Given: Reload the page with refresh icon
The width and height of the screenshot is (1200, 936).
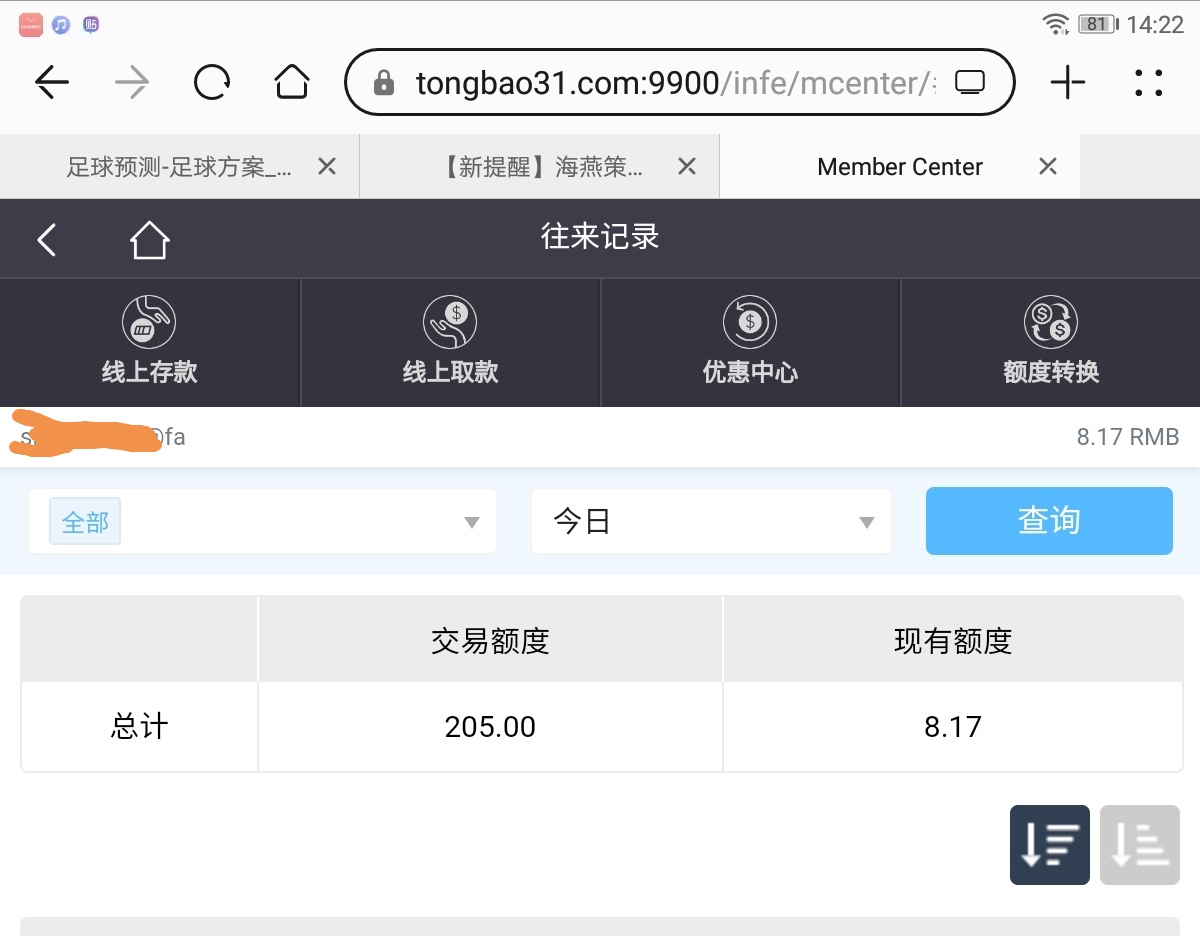Looking at the screenshot, I should tap(212, 83).
